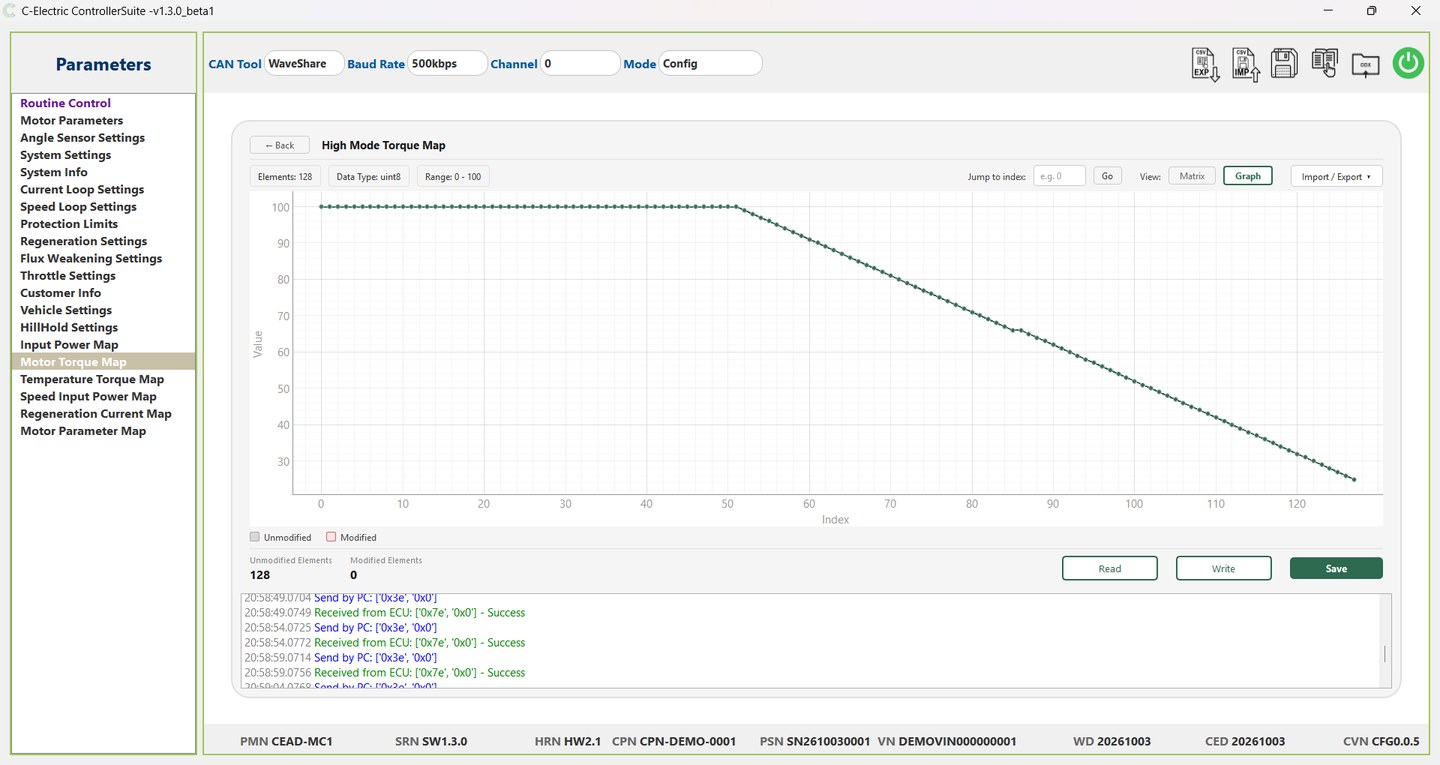Screen dimensions: 1440x765
Task: Open Input Power Map
Action: 70,345
